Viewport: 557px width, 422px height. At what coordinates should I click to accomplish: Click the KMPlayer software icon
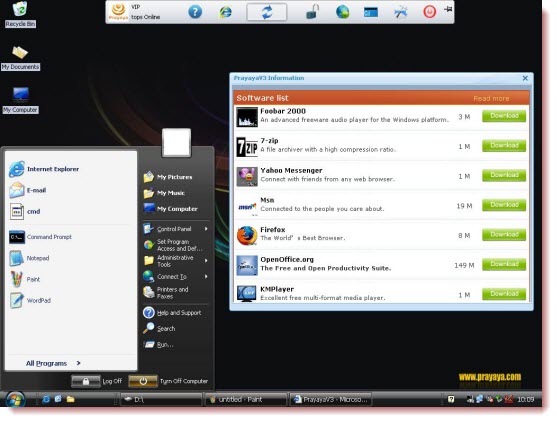click(x=247, y=294)
